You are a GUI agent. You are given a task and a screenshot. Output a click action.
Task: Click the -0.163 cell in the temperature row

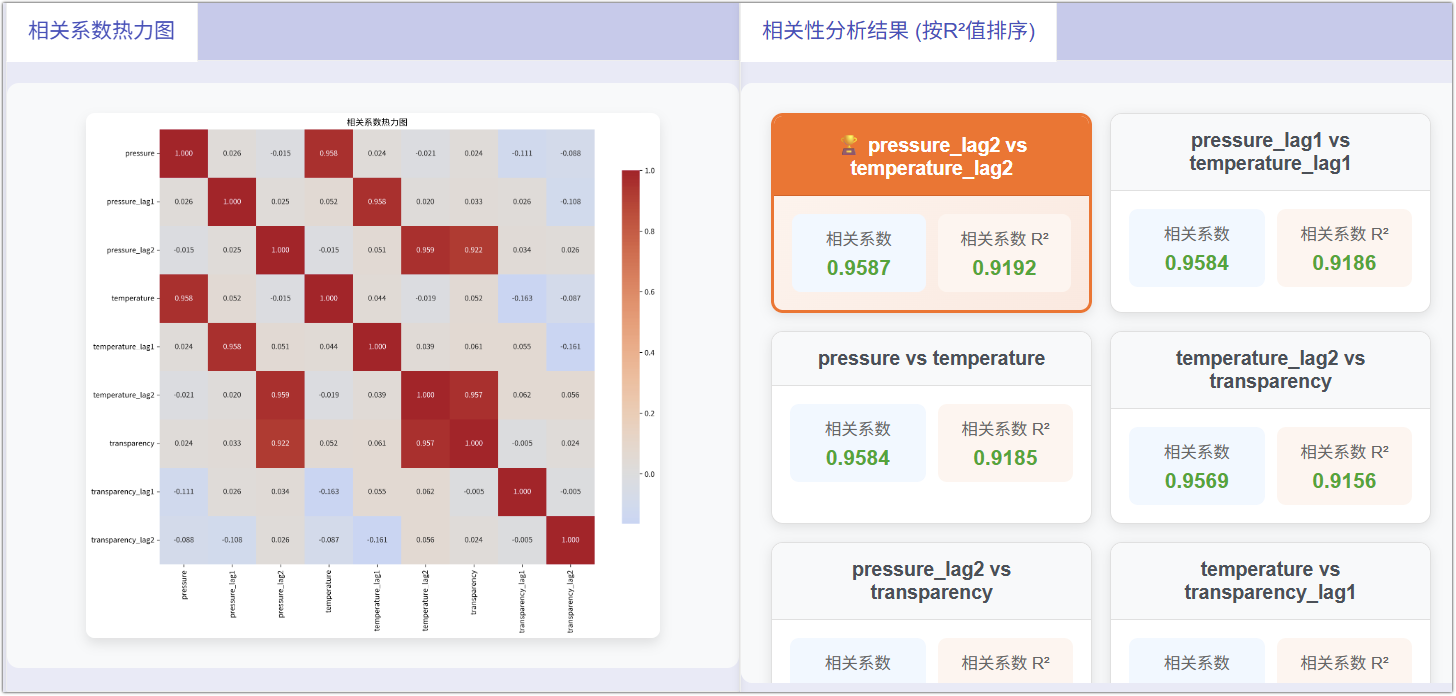point(522,298)
